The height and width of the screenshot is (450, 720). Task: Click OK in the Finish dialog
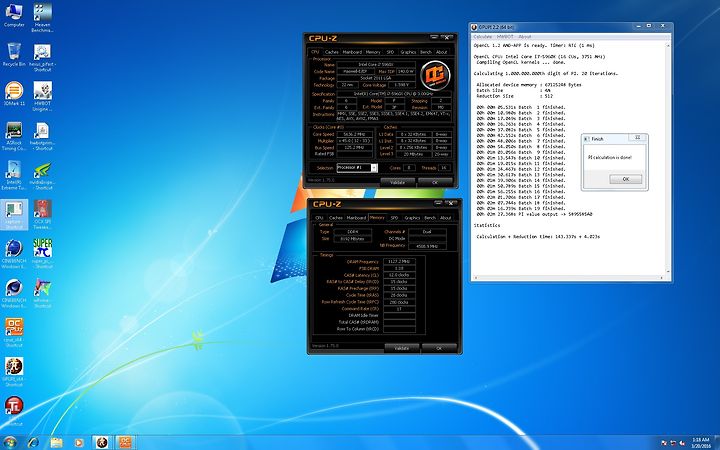pos(625,179)
